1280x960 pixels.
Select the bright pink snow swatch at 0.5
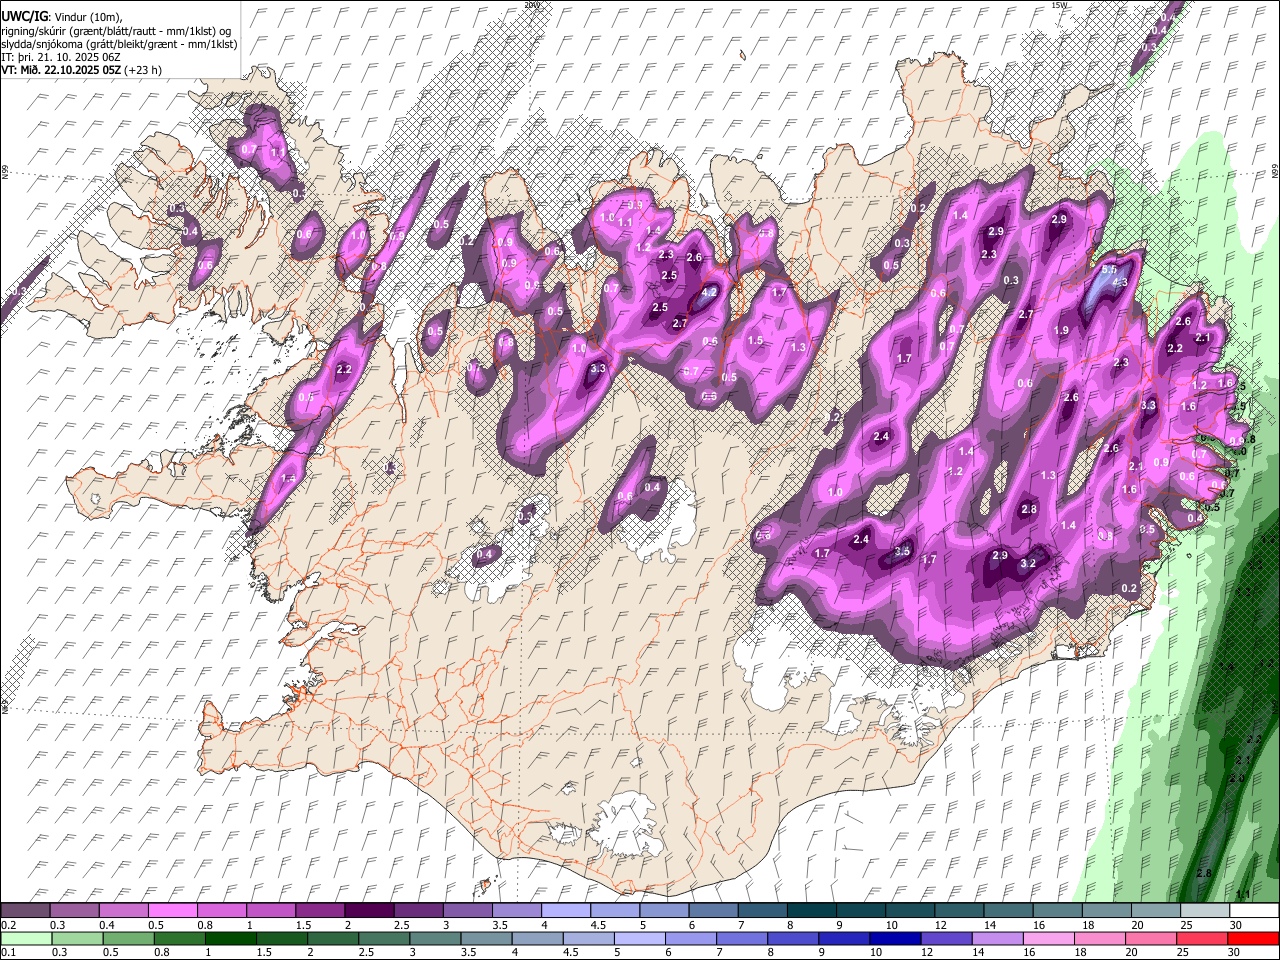point(172,910)
